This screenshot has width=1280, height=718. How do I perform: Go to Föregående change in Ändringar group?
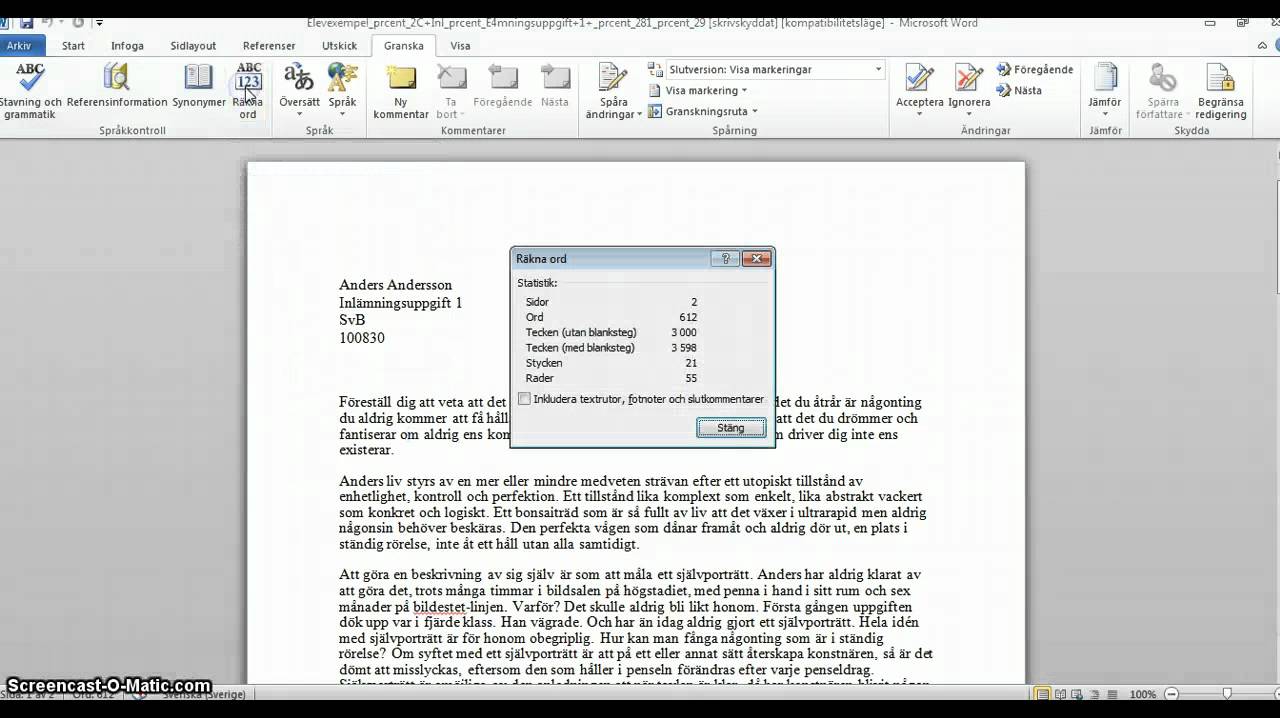[x=1035, y=69]
